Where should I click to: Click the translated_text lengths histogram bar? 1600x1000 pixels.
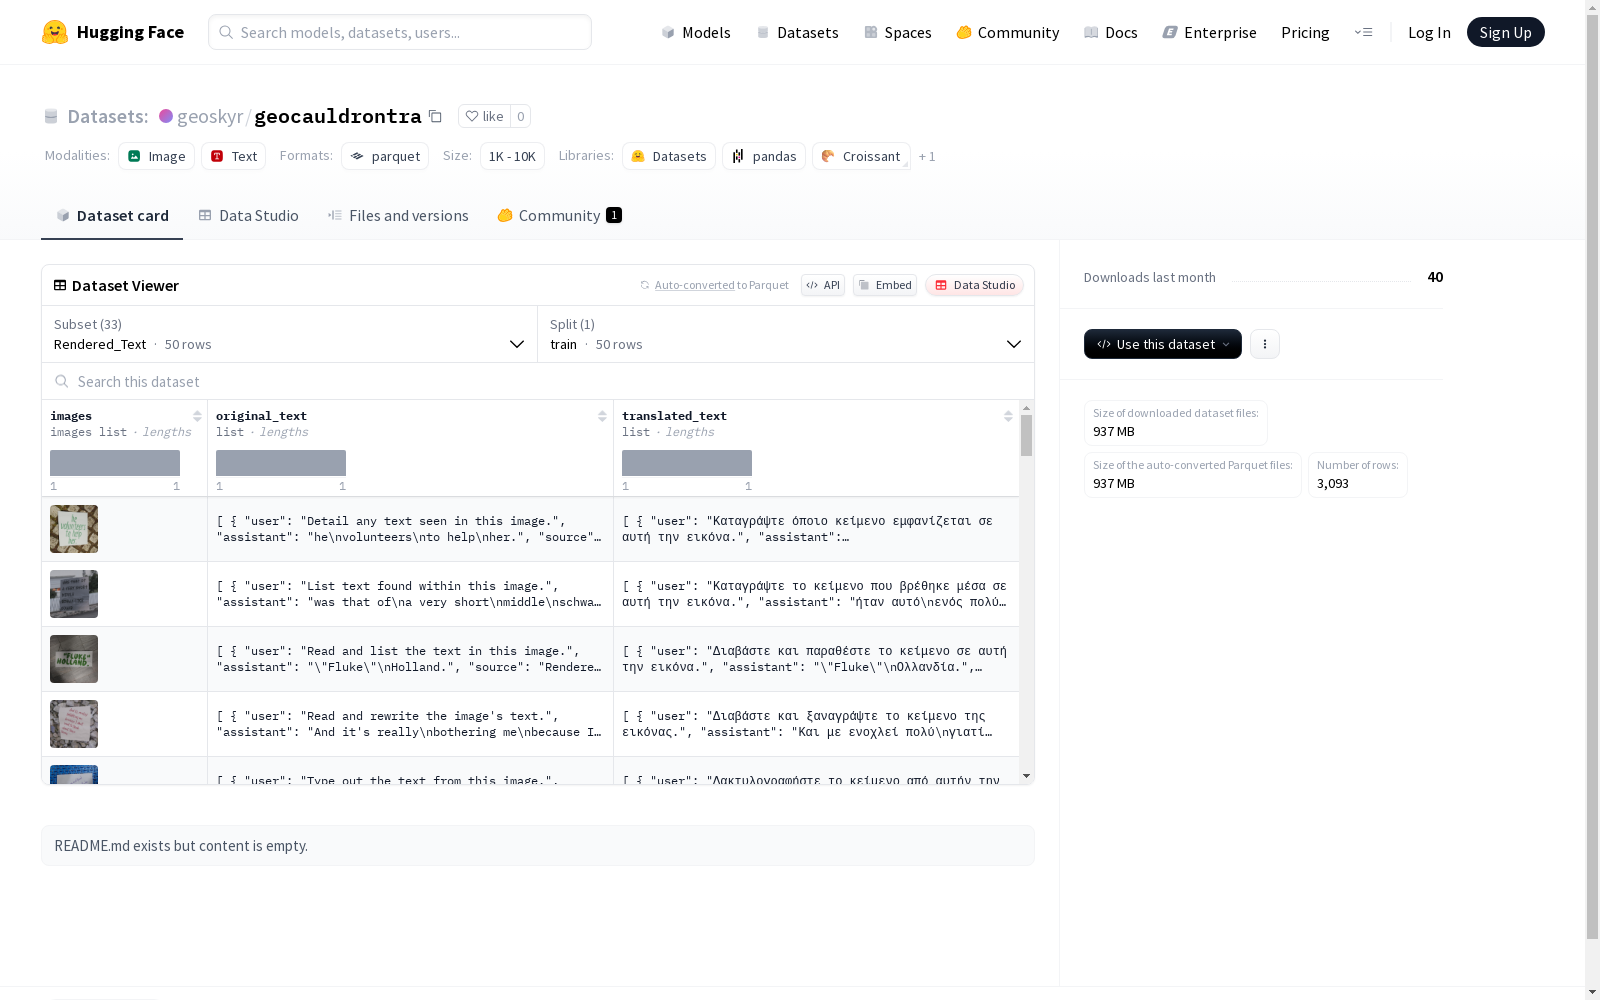tap(687, 462)
